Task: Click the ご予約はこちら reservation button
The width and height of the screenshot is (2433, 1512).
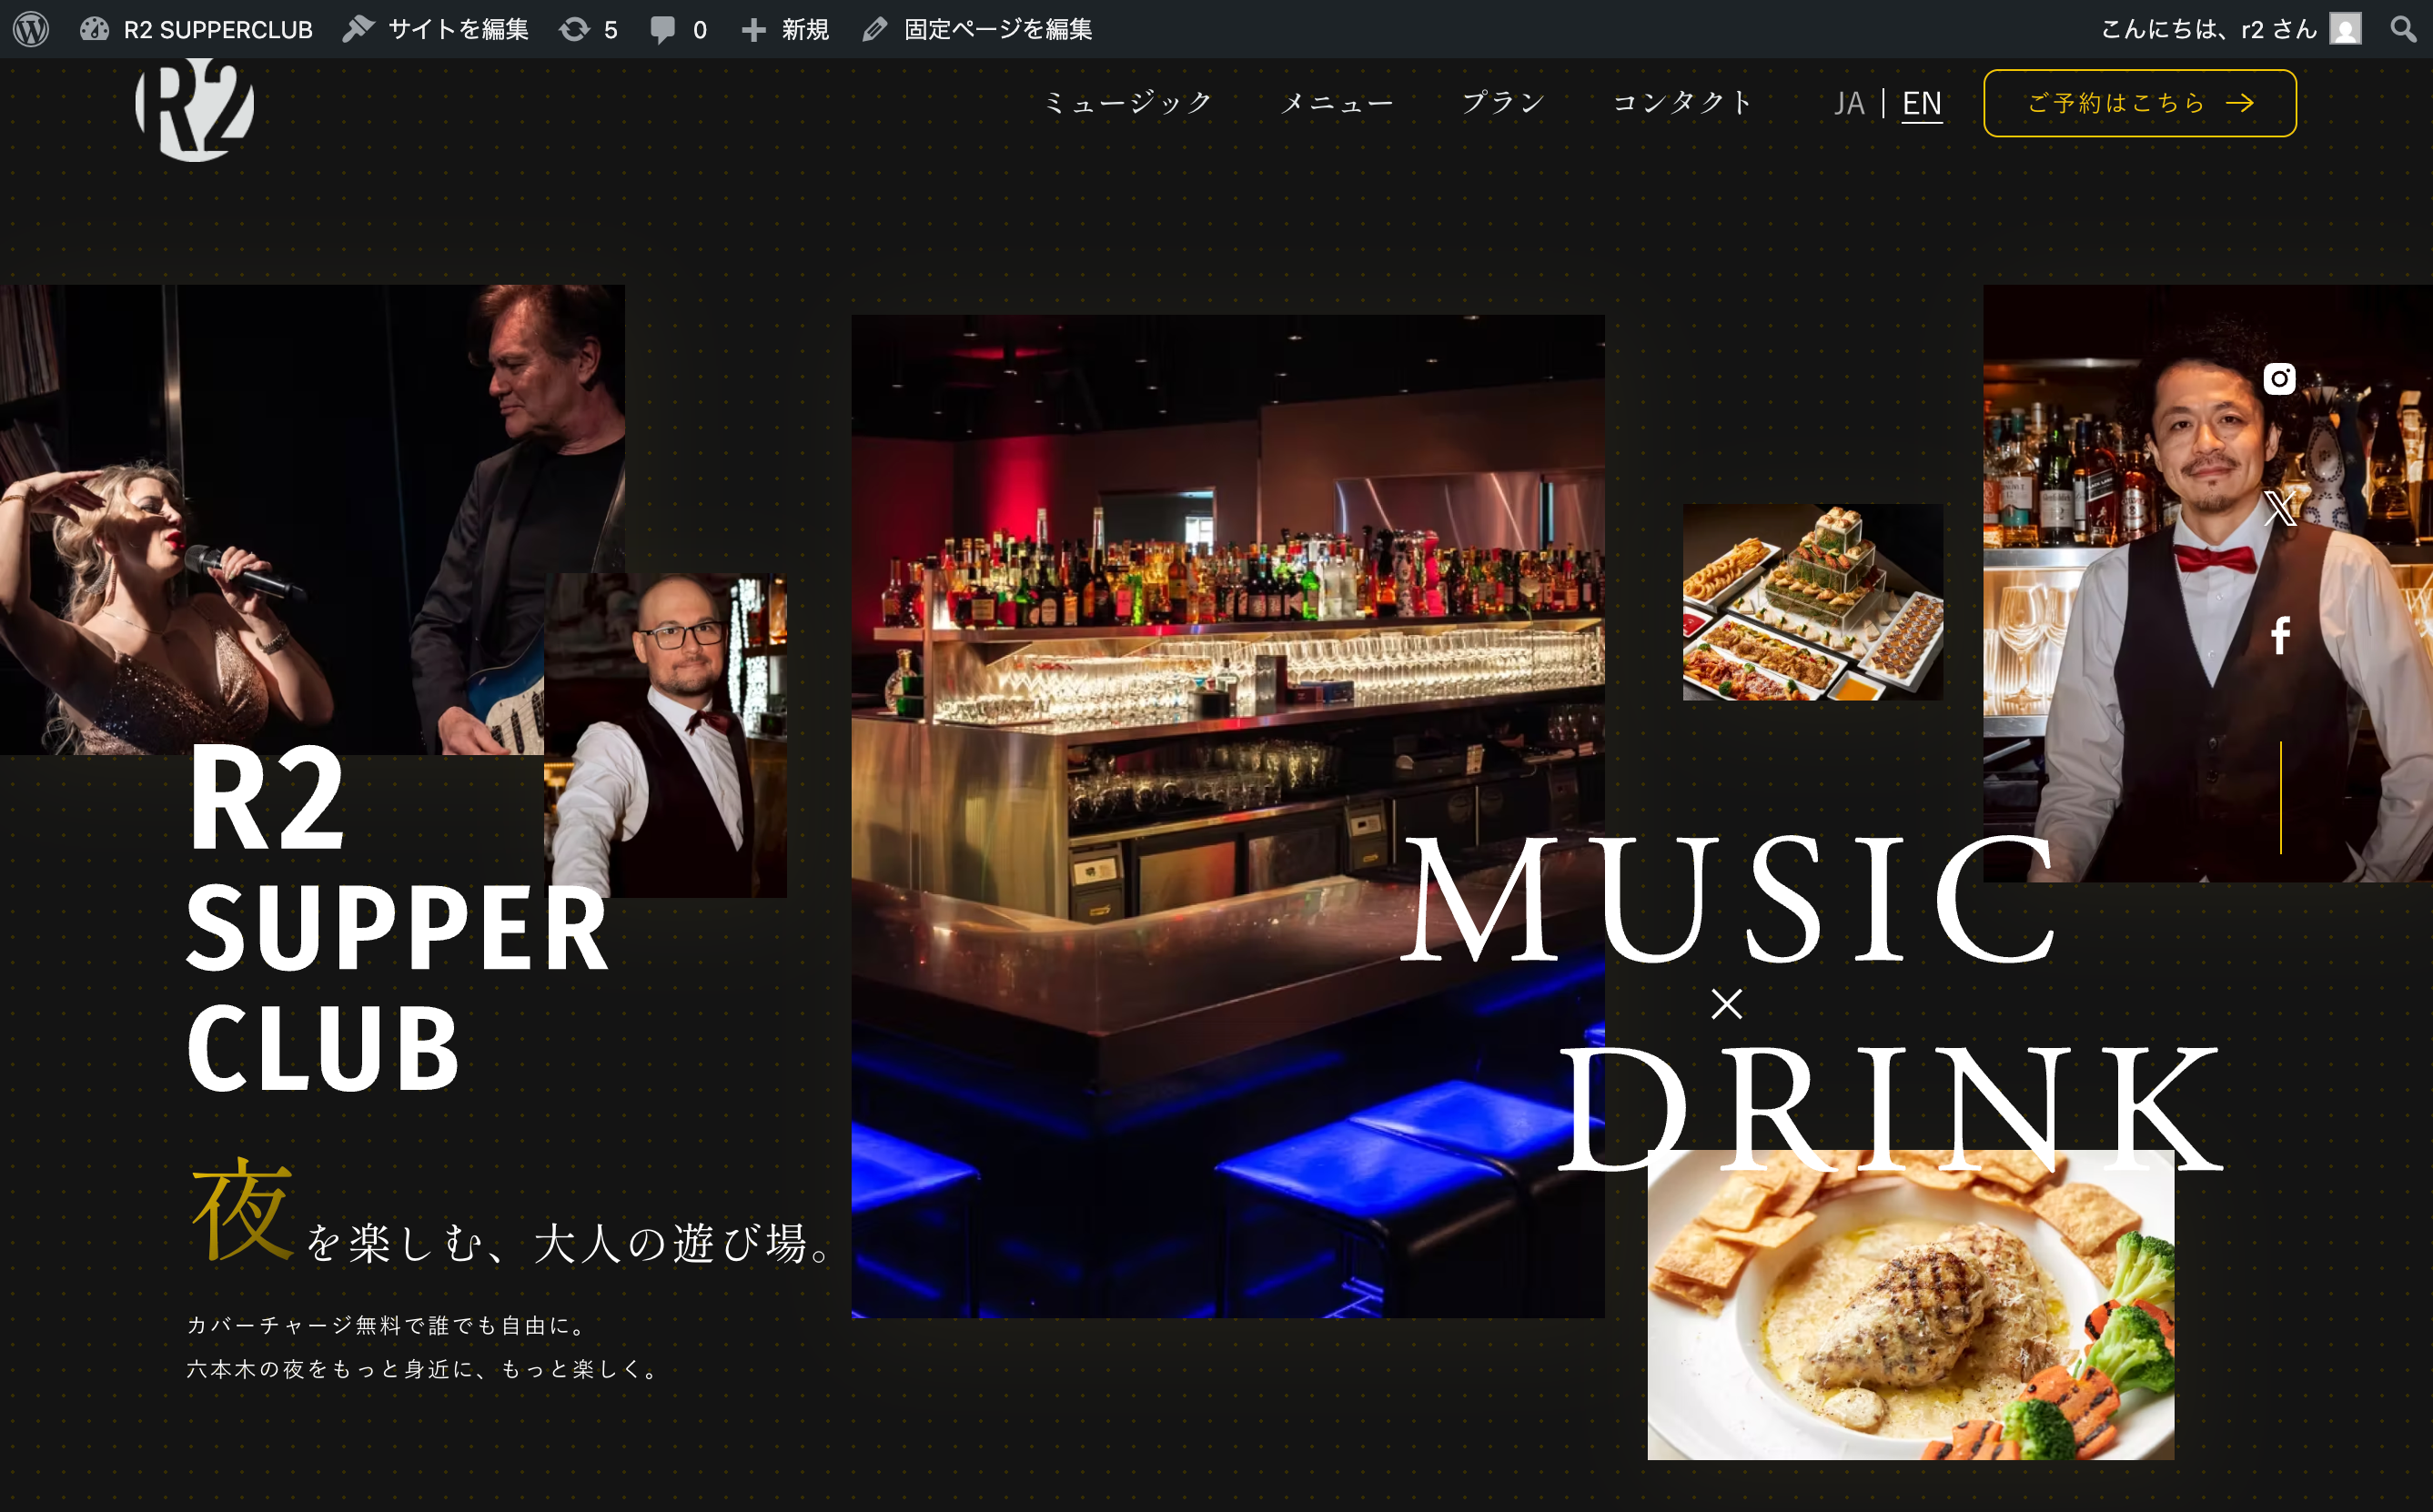Action: pyautogui.click(x=2140, y=103)
